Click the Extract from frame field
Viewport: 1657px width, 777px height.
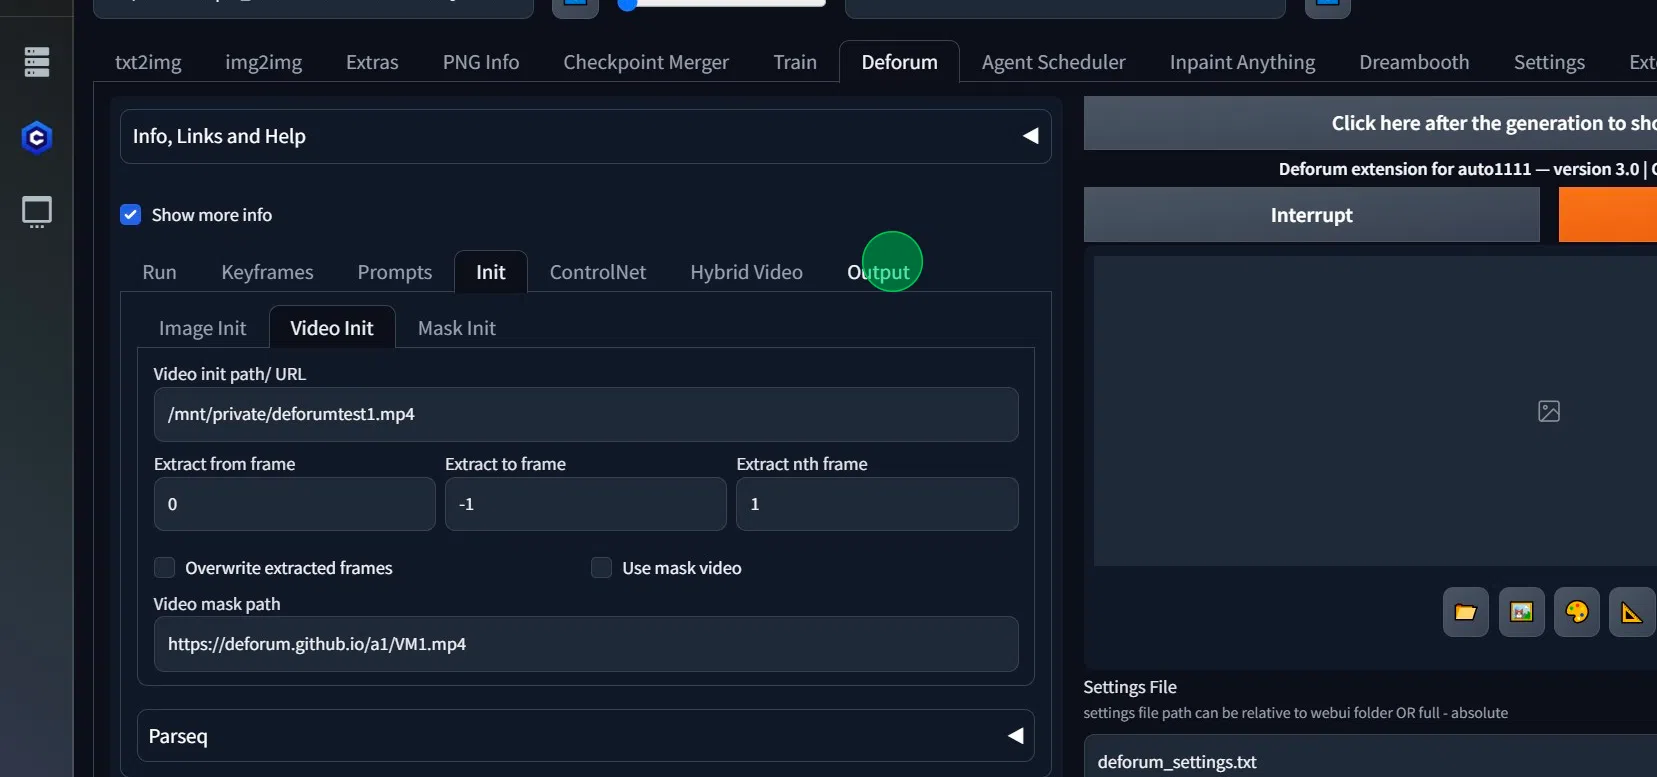pyautogui.click(x=295, y=504)
